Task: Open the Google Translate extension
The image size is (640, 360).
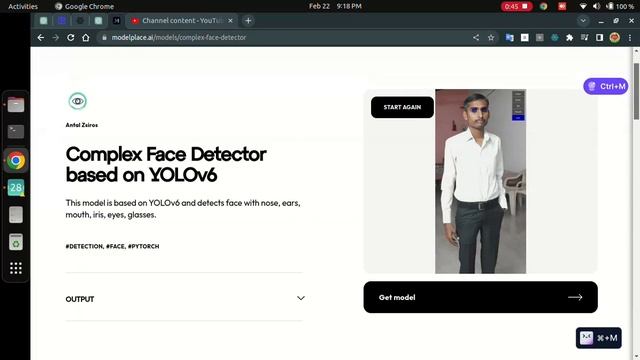Action: [509, 38]
